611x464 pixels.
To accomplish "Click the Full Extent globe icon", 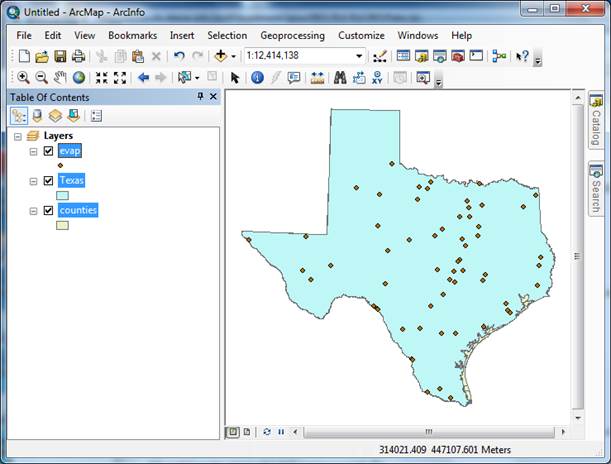I will [78, 77].
